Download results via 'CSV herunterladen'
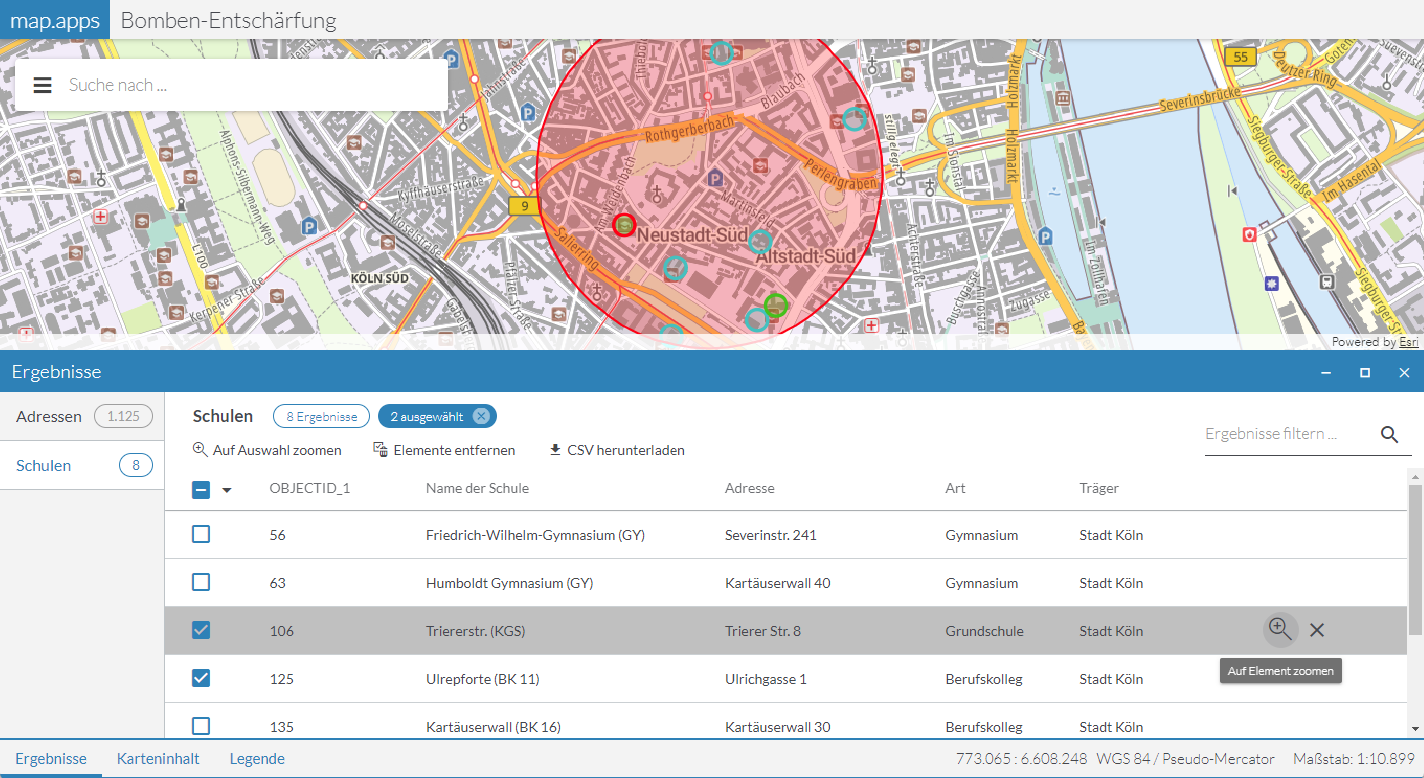 coord(617,450)
